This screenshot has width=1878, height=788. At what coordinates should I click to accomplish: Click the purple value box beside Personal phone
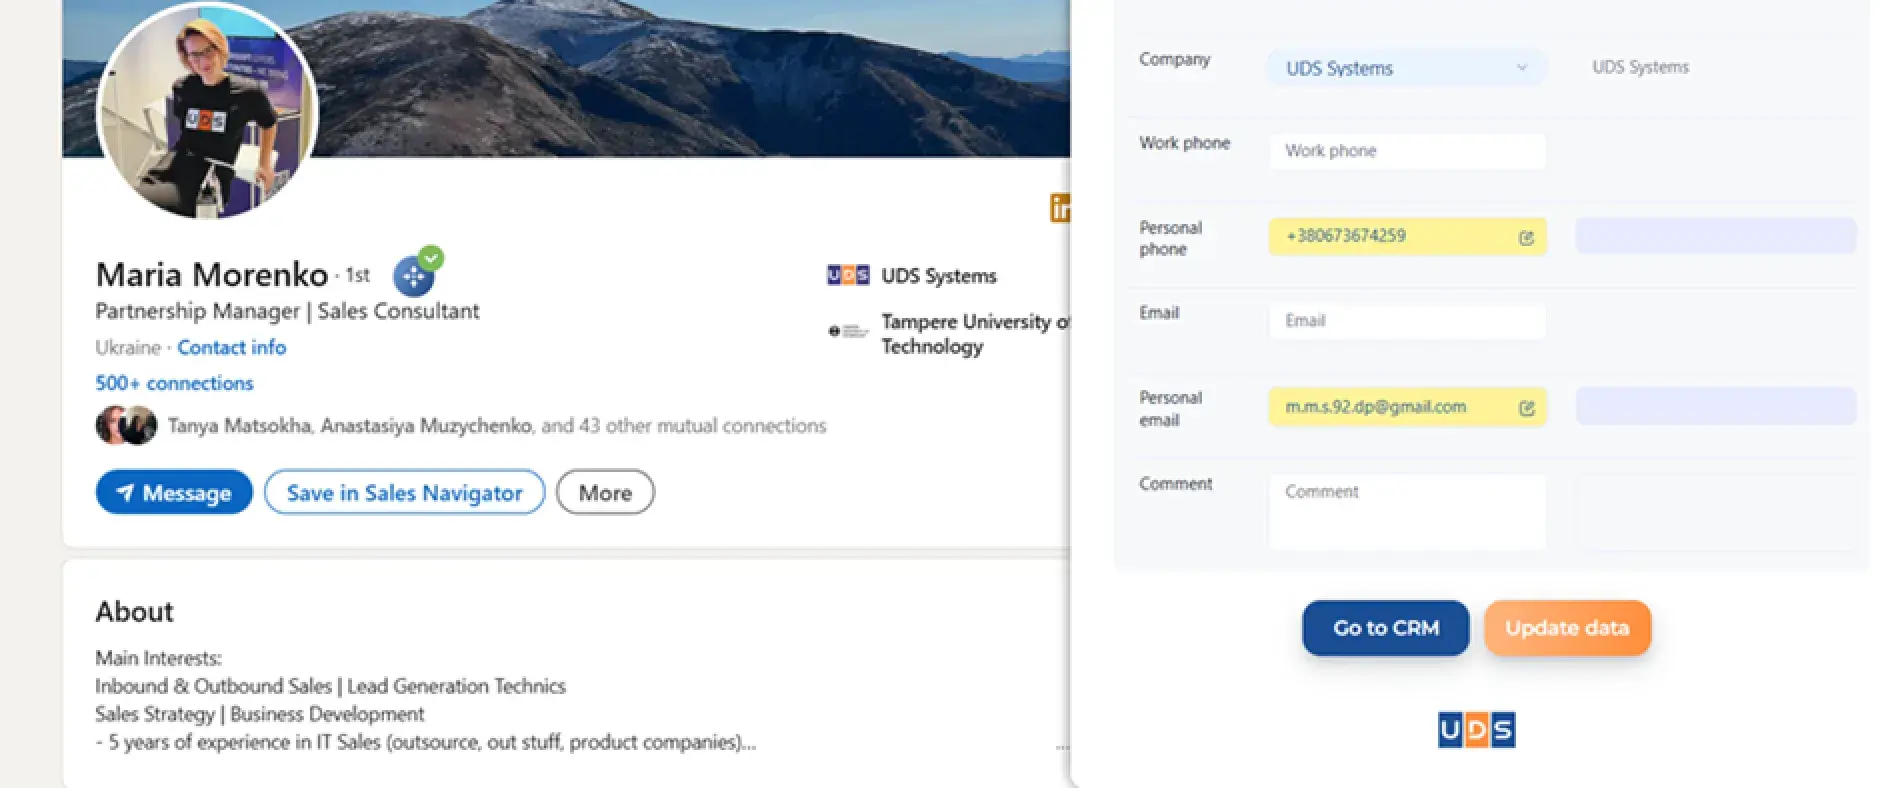click(x=1716, y=236)
